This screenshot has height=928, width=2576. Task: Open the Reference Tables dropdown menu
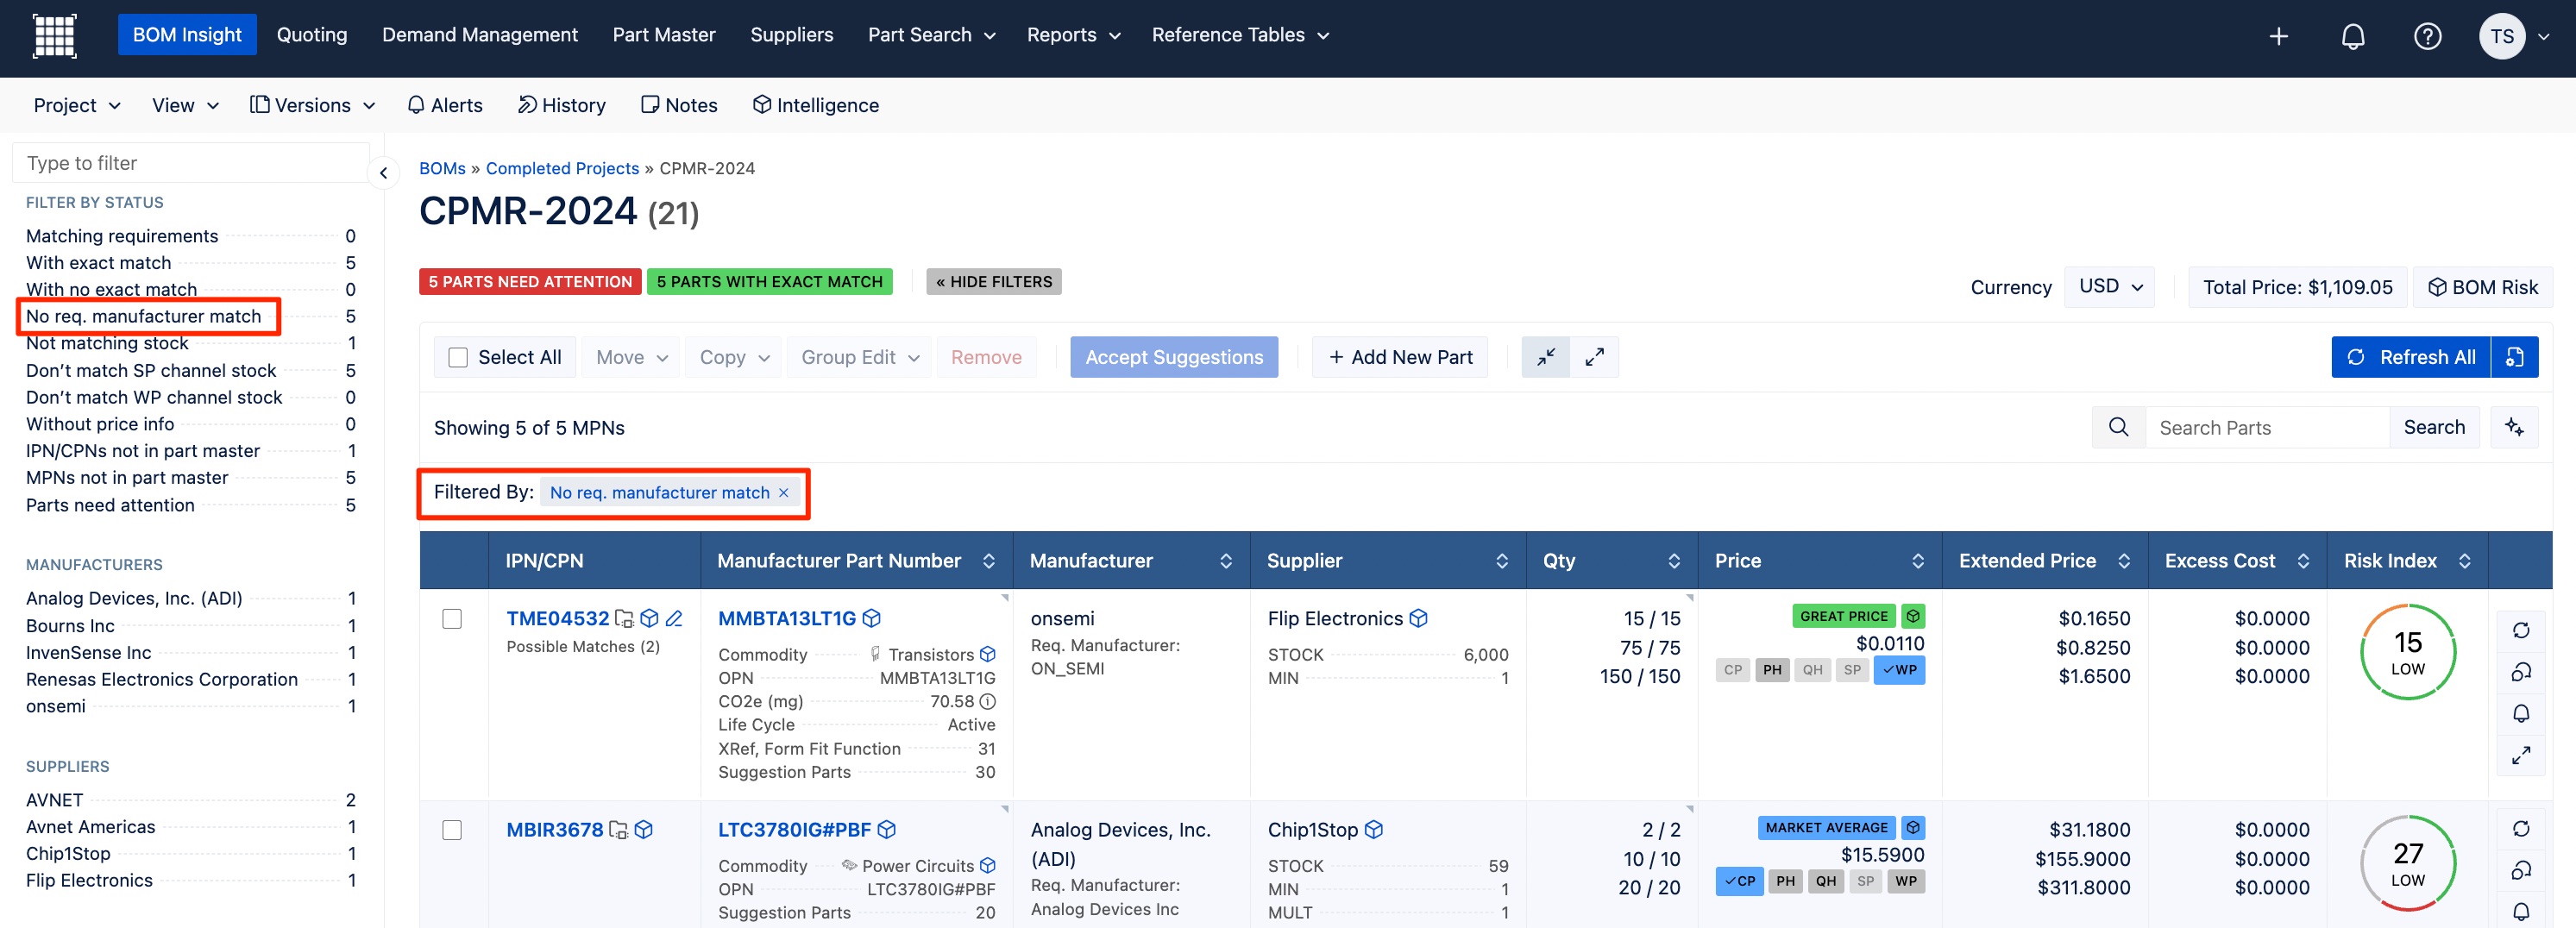pyautogui.click(x=1240, y=35)
